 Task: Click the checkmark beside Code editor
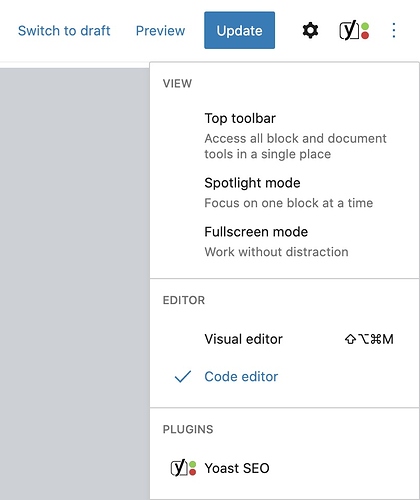pyautogui.click(x=183, y=376)
